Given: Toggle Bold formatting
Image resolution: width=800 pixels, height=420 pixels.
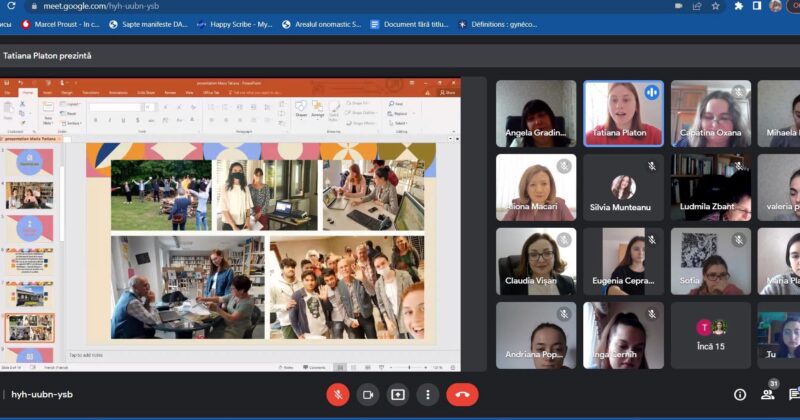Looking at the screenshot, I should point(96,120).
